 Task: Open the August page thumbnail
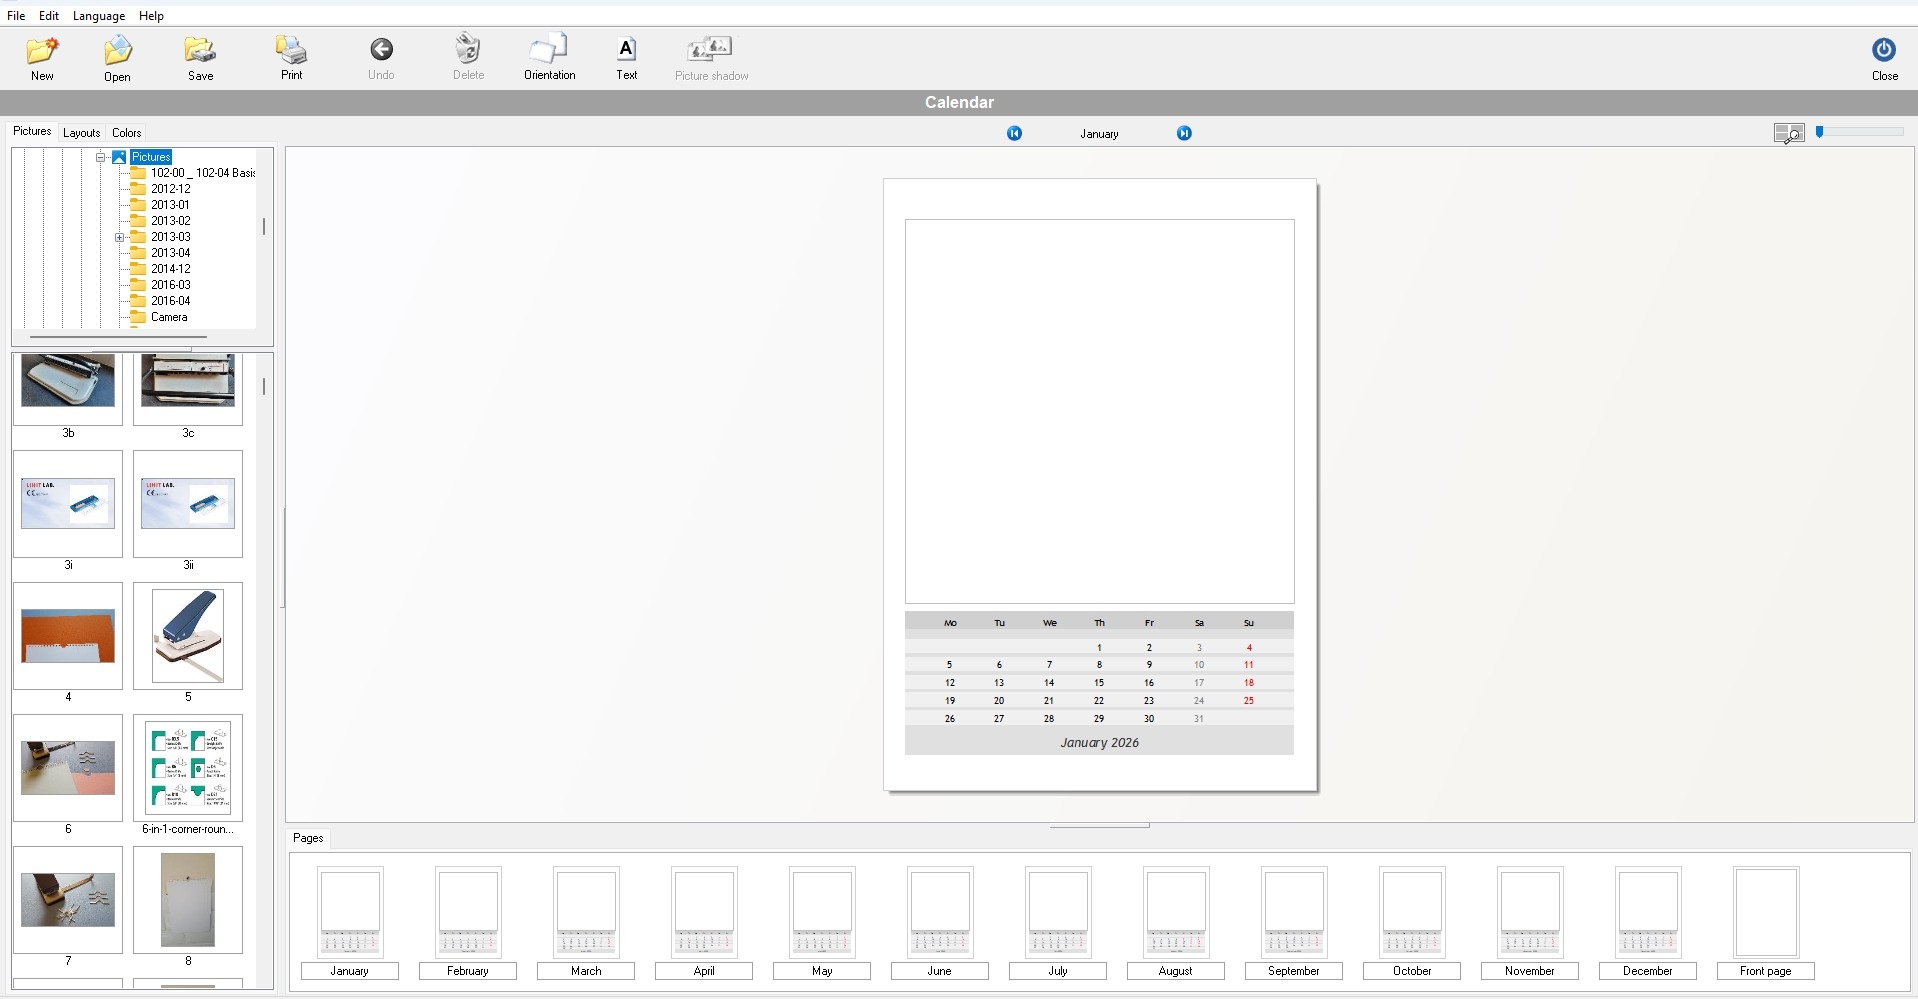click(x=1176, y=913)
